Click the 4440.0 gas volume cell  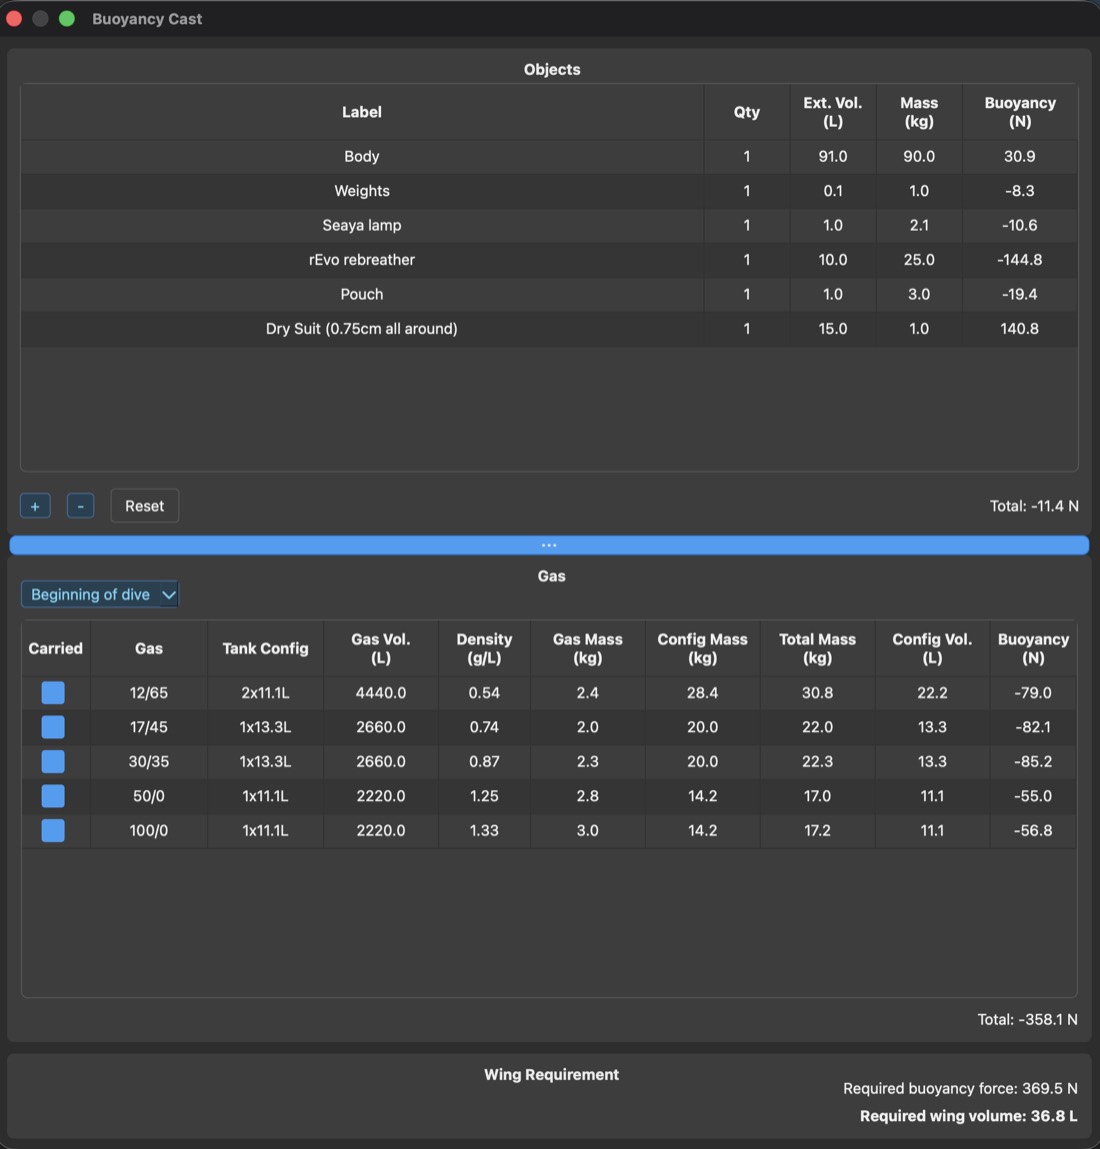click(380, 692)
